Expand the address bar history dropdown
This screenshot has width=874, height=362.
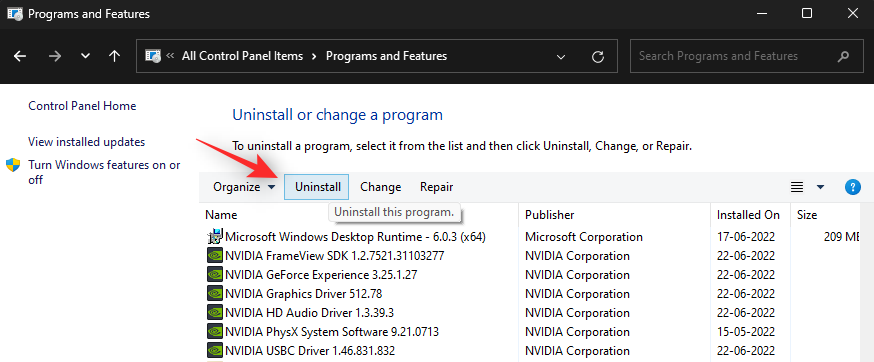[561, 56]
